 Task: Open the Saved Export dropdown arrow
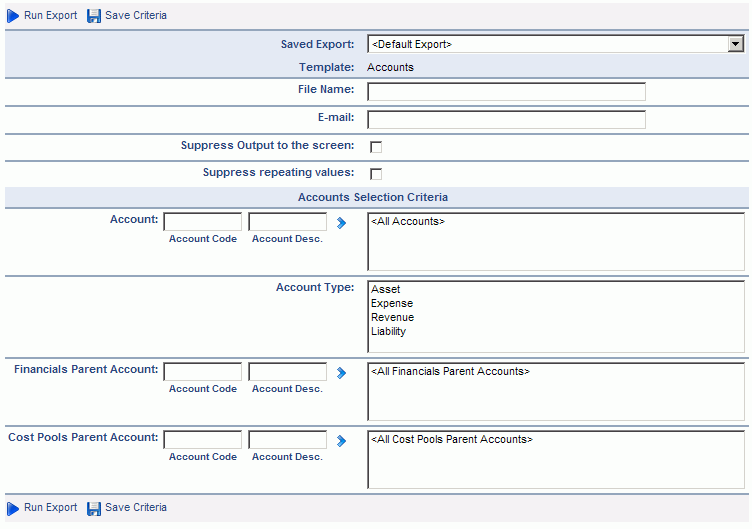click(x=735, y=44)
